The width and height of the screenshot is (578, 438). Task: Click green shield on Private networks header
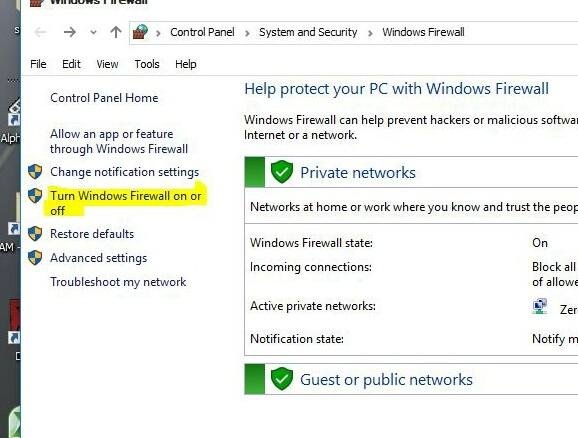pyautogui.click(x=282, y=172)
